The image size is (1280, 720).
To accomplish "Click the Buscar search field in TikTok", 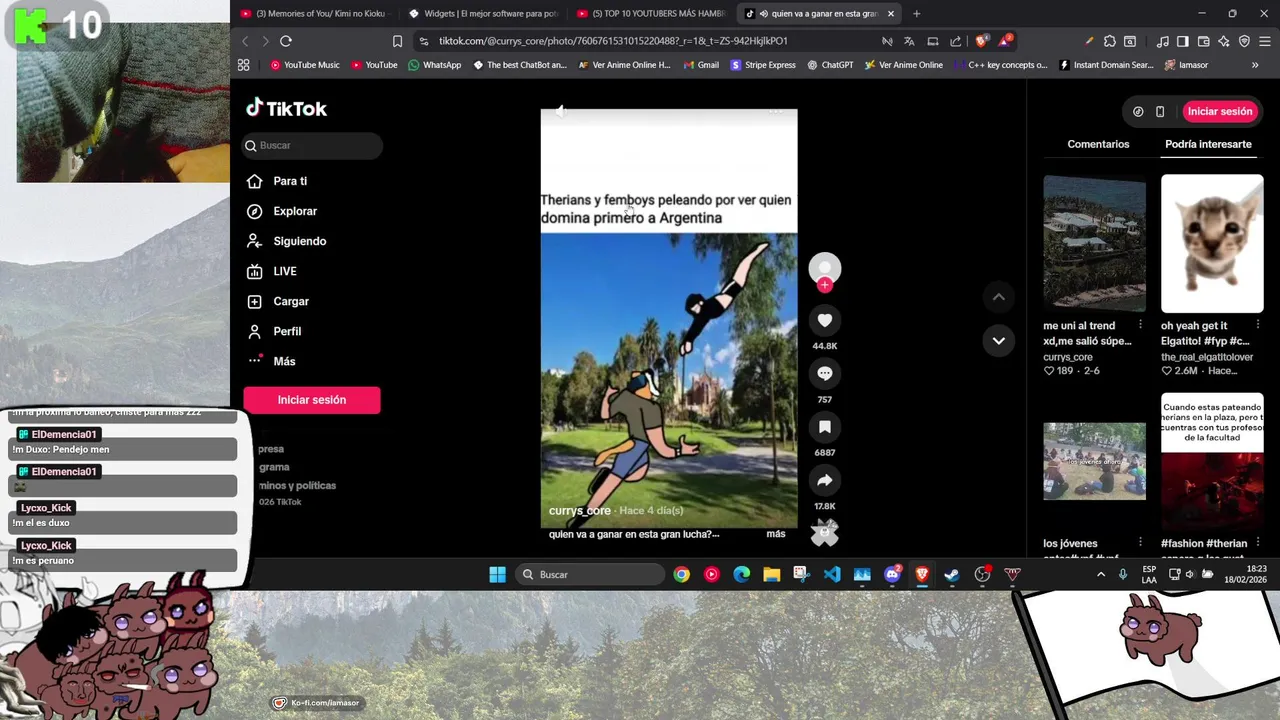I will [313, 146].
